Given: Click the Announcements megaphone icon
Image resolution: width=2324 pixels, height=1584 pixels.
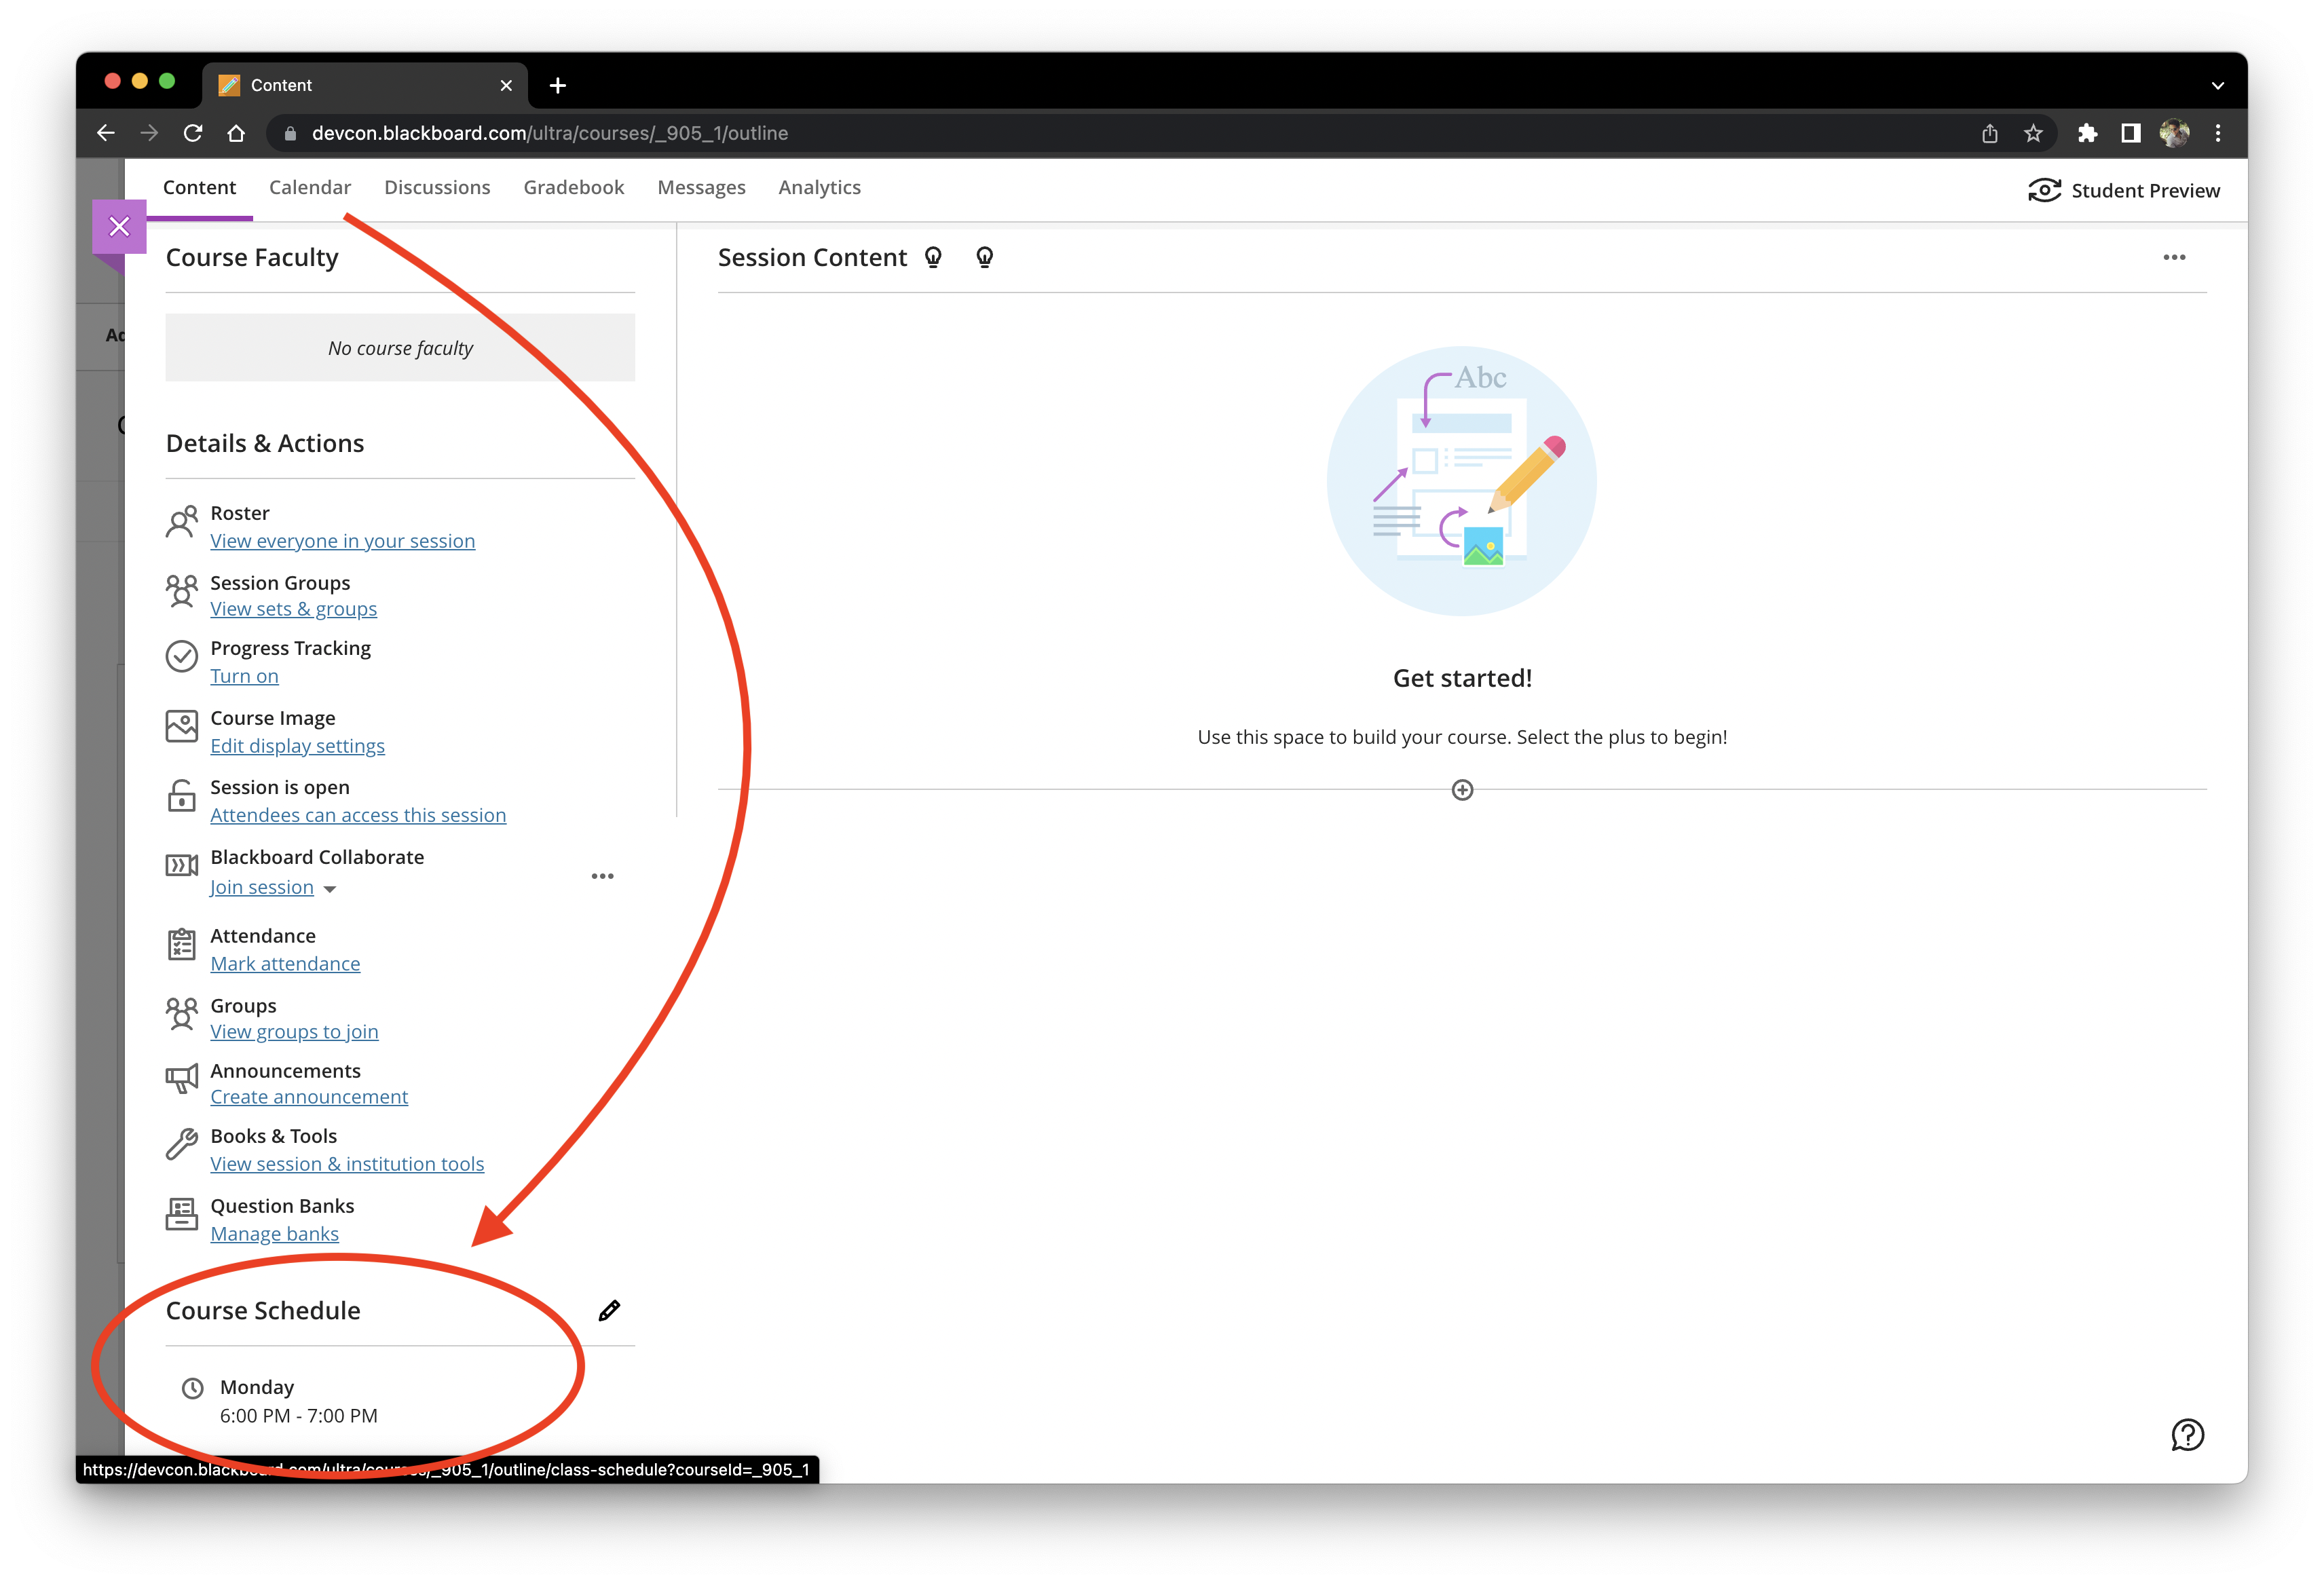Looking at the screenshot, I should (181, 1079).
